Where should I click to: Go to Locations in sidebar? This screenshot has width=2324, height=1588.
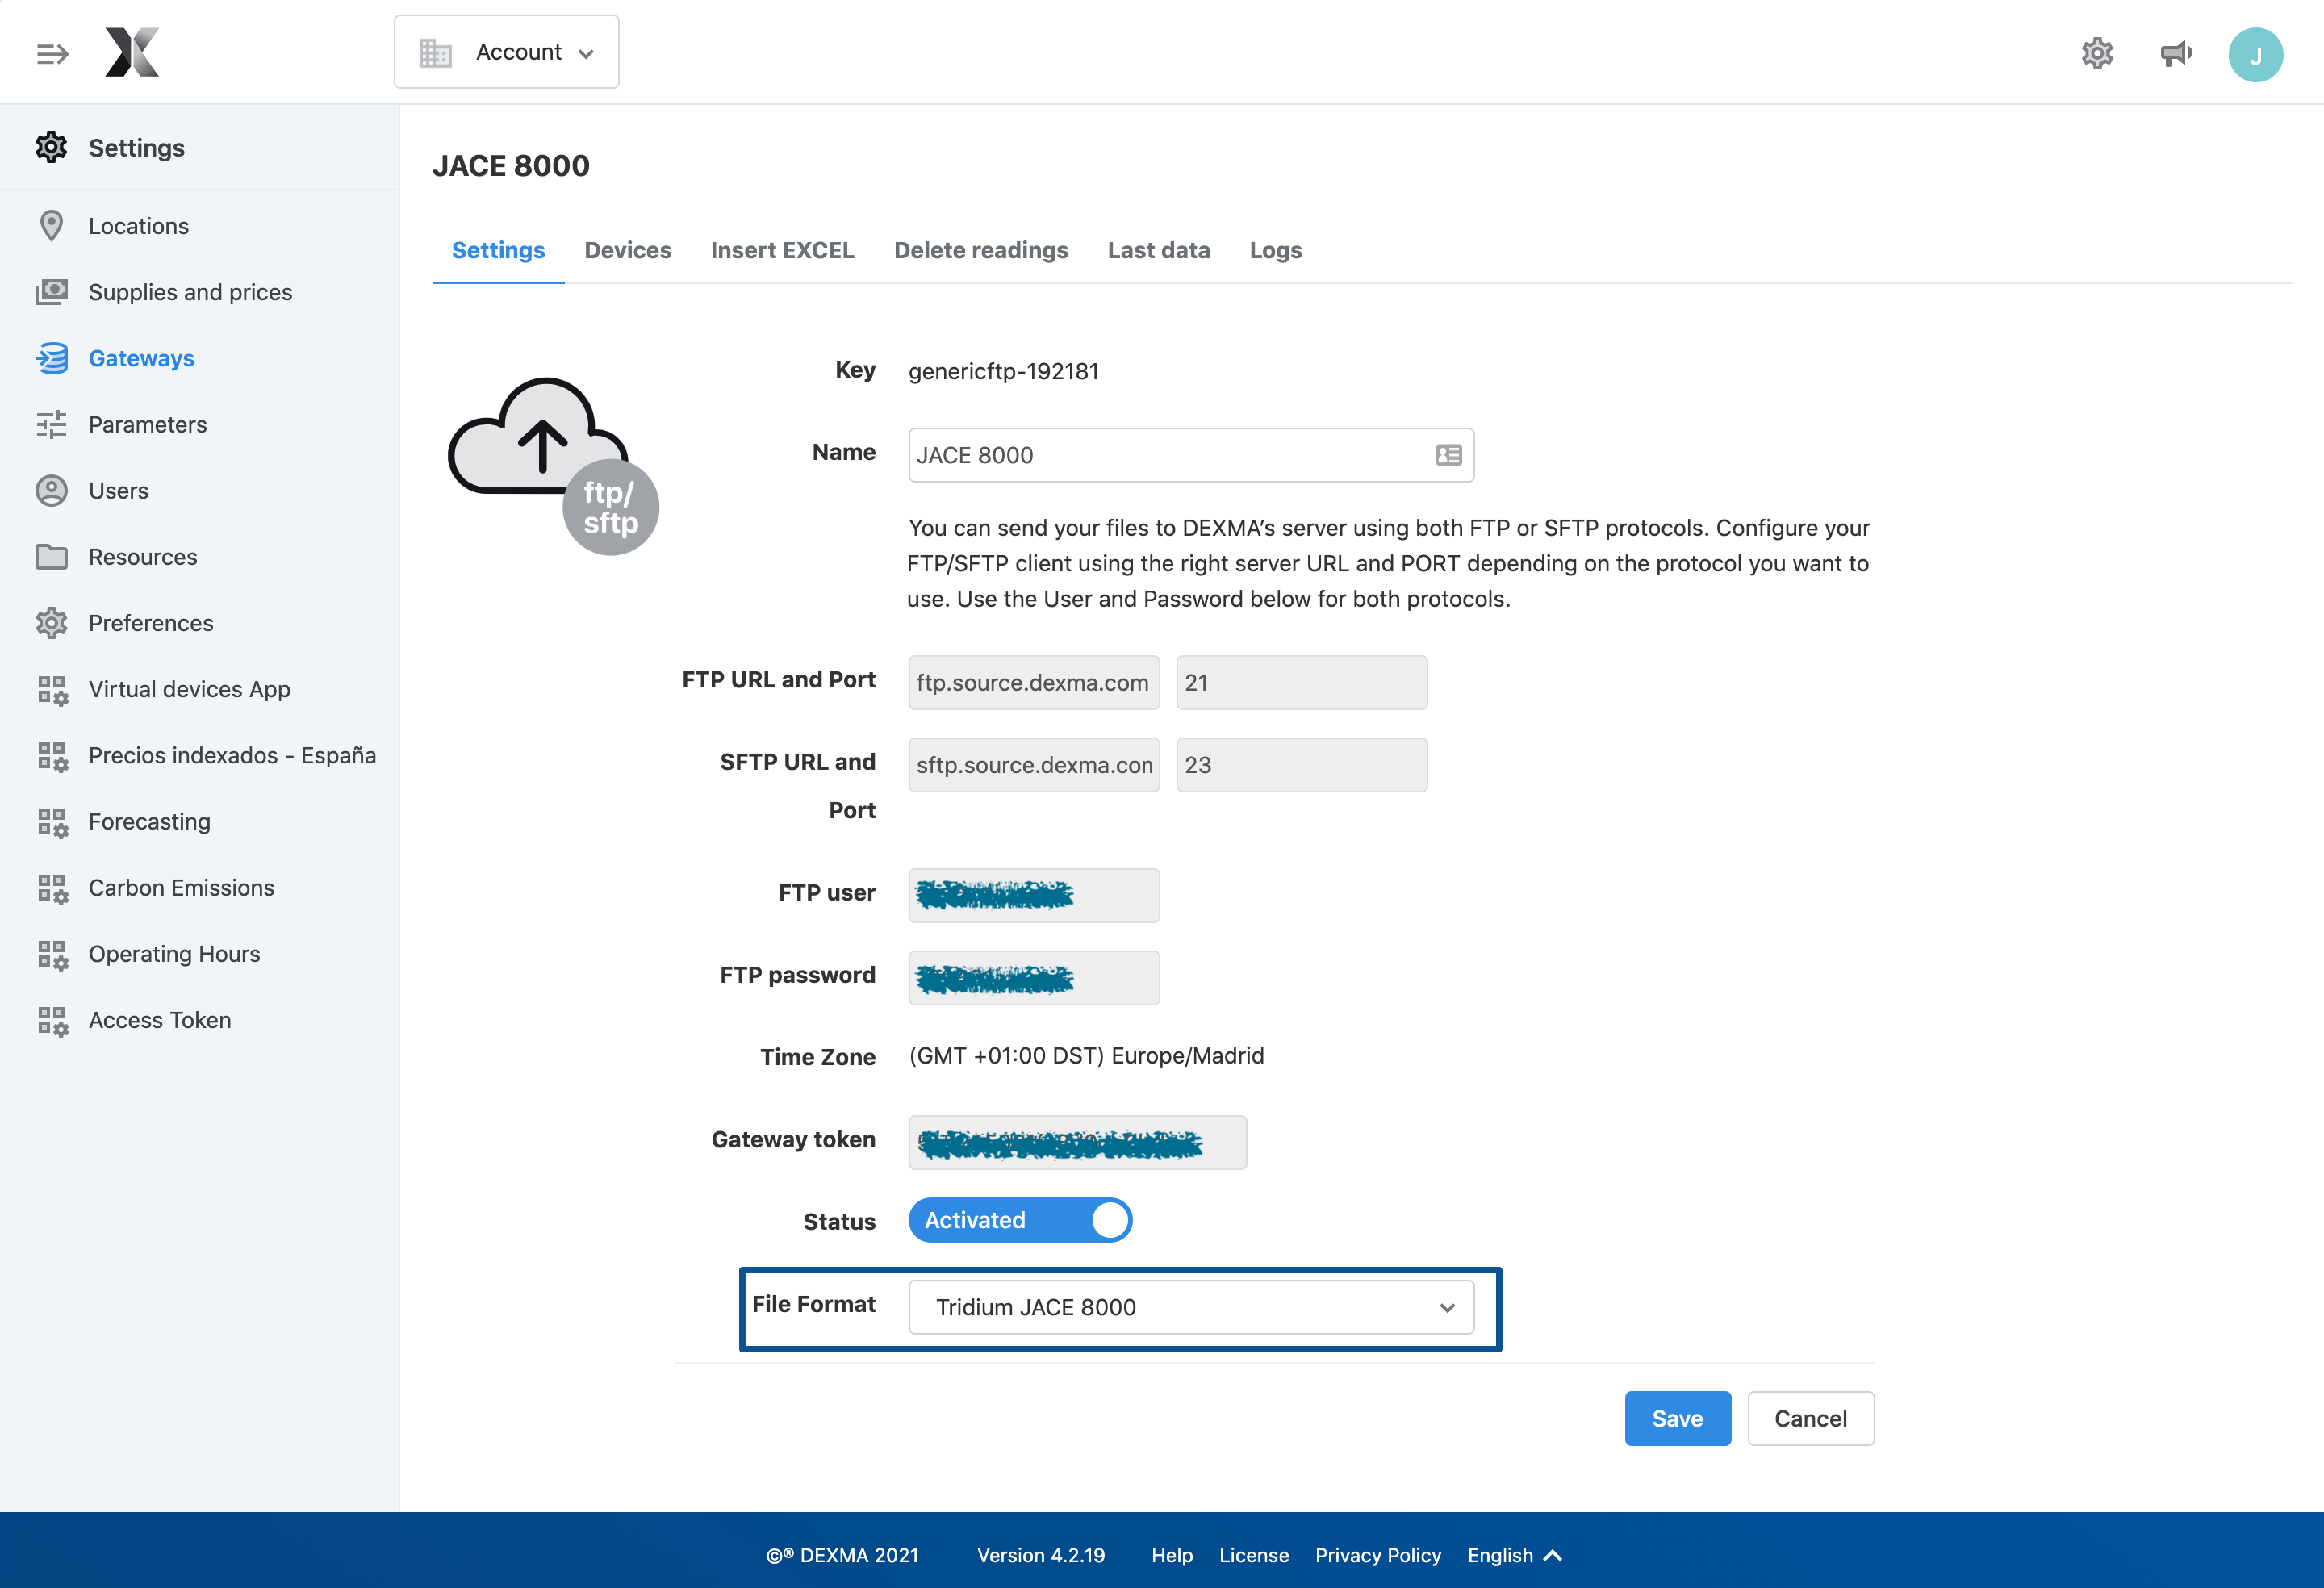tap(138, 226)
